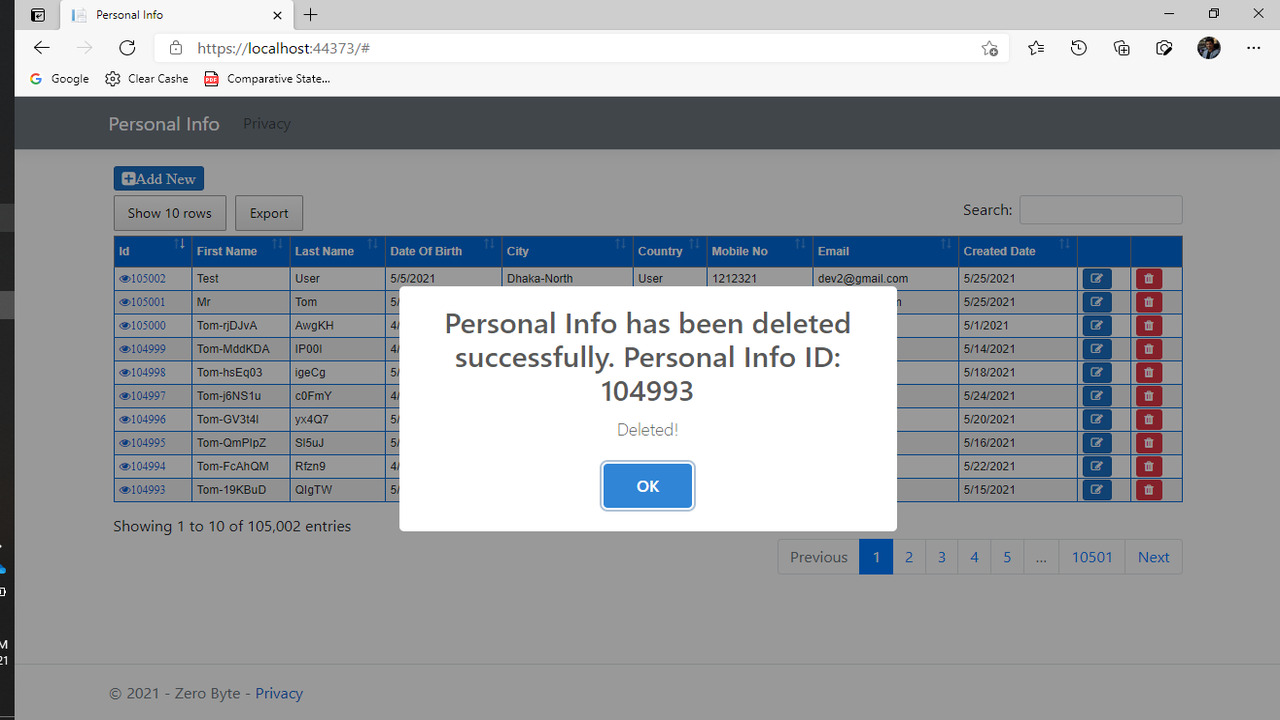Click the page refresh icon

click(127, 47)
